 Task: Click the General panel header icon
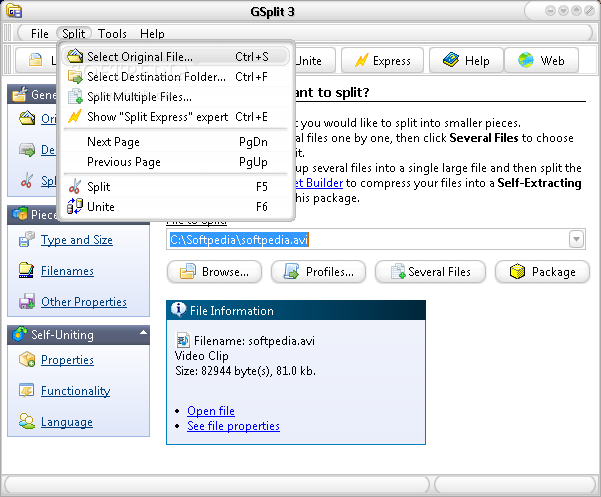pos(20,94)
